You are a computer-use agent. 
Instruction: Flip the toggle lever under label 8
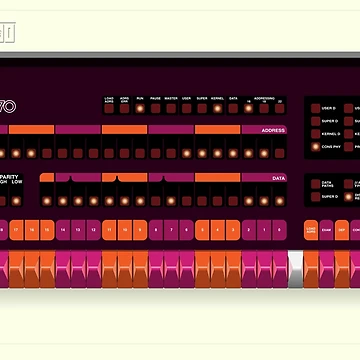(x=156, y=269)
